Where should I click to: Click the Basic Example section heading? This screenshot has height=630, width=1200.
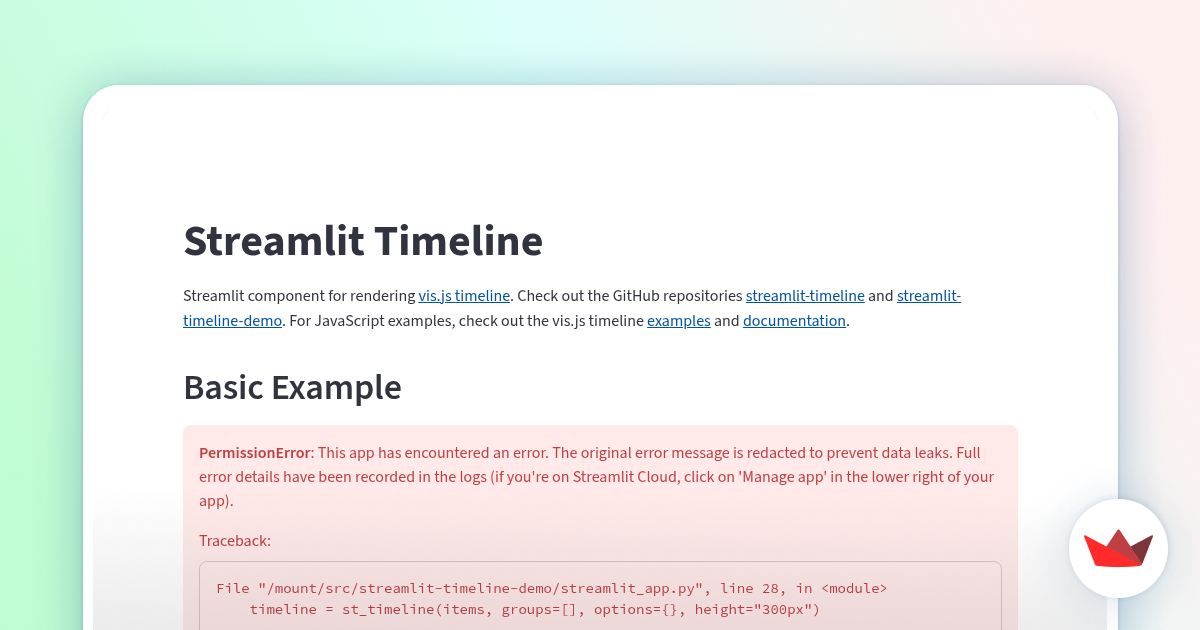(x=292, y=388)
